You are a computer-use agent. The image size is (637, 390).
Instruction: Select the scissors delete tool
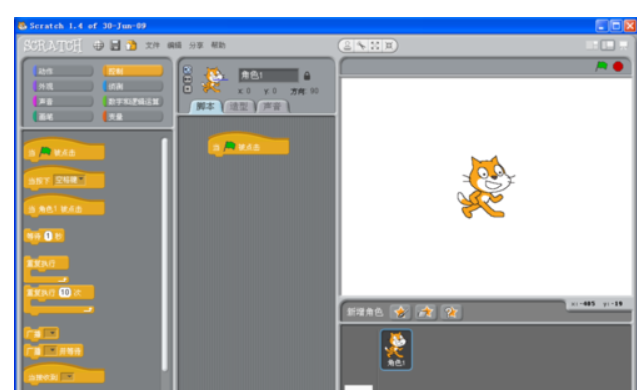(x=361, y=46)
